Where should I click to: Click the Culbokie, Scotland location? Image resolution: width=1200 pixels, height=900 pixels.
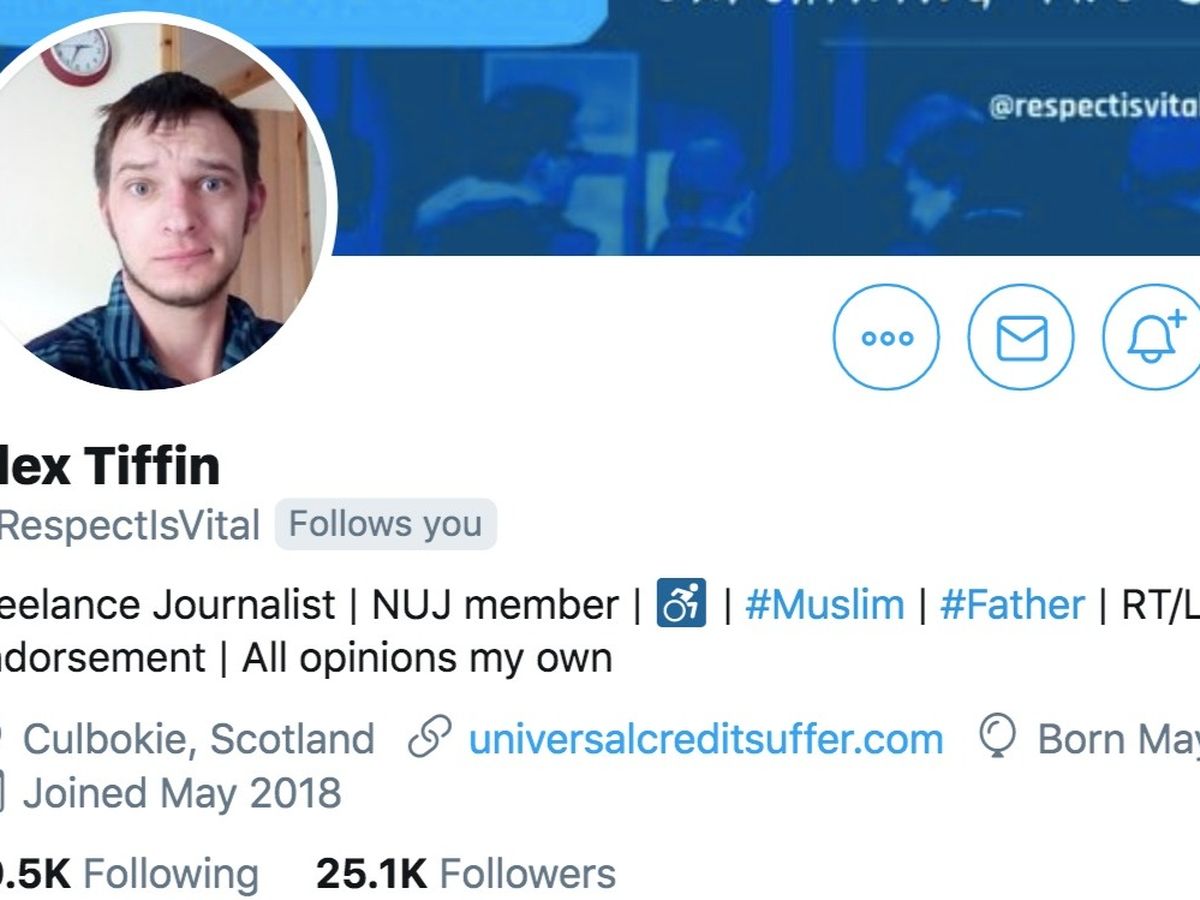[x=198, y=740]
